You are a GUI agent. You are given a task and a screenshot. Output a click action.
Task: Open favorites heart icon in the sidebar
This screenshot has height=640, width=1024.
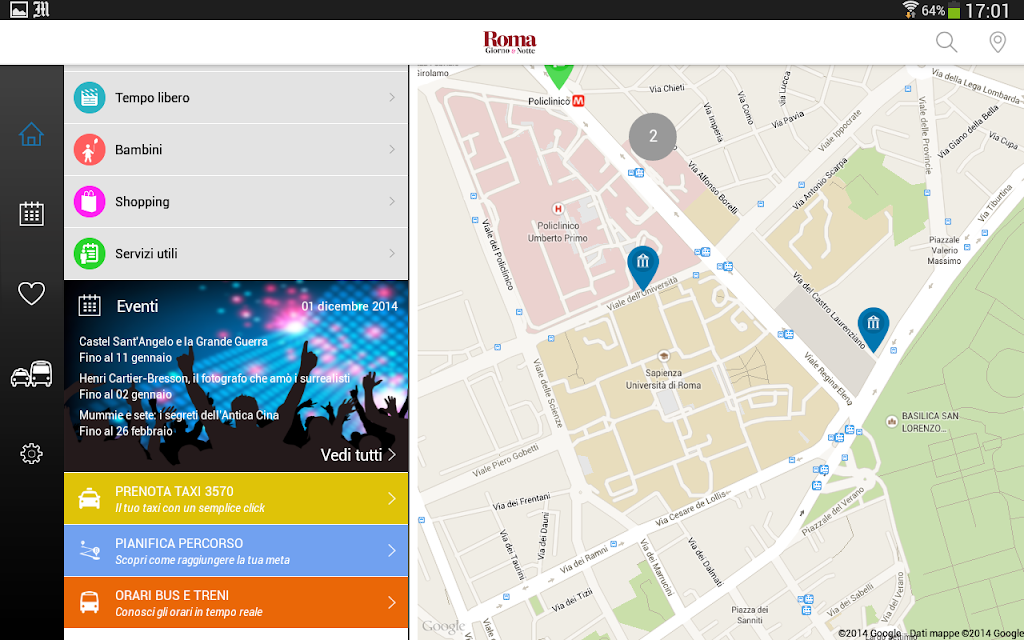31,293
